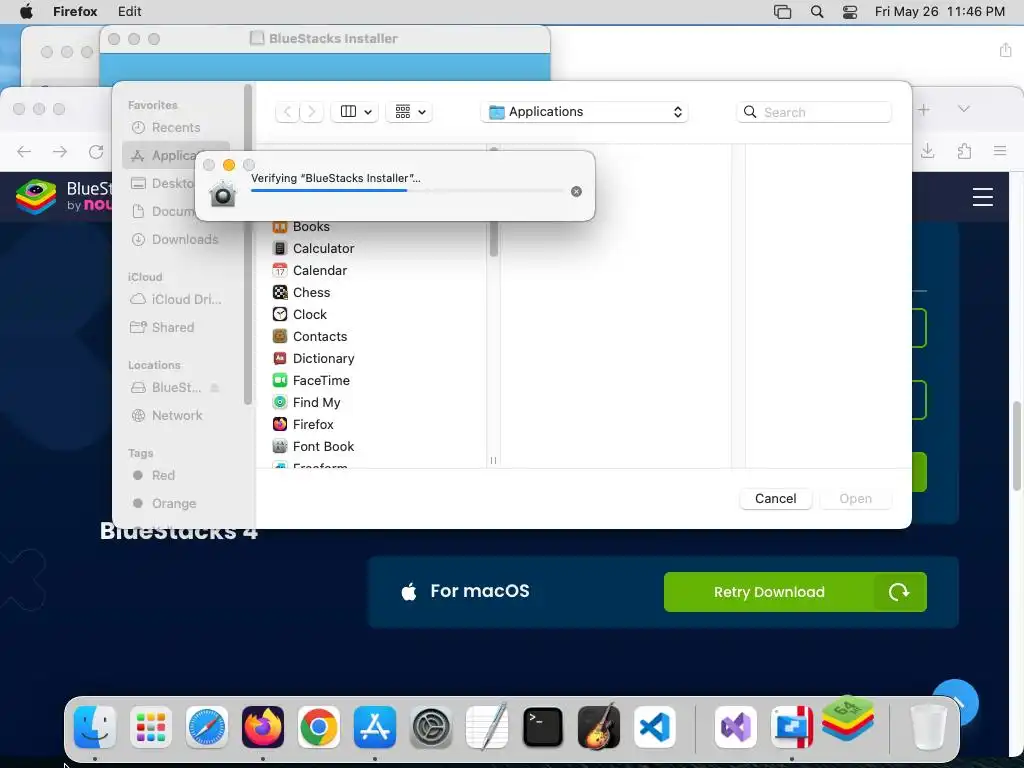Select Recents in the sidebar
The width and height of the screenshot is (1024, 768).
pos(176,127)
